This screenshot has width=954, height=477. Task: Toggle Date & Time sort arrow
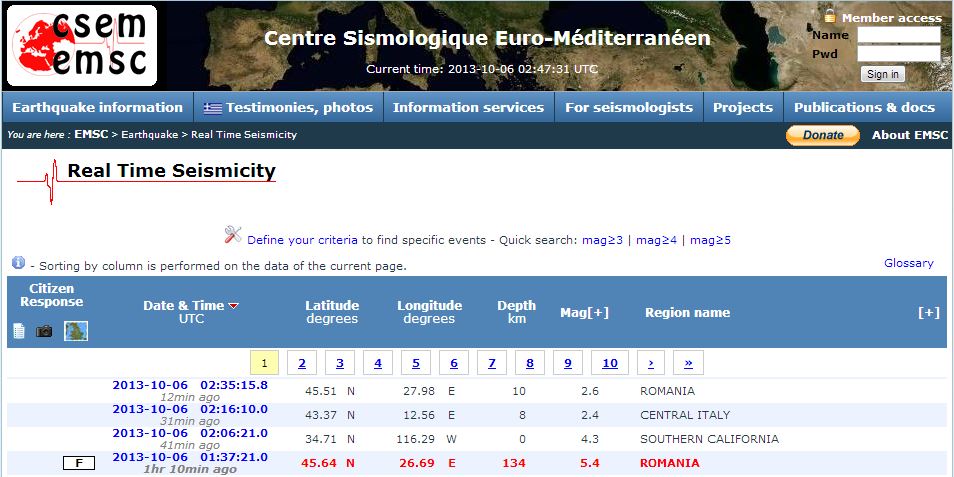(x=234, y=306)
